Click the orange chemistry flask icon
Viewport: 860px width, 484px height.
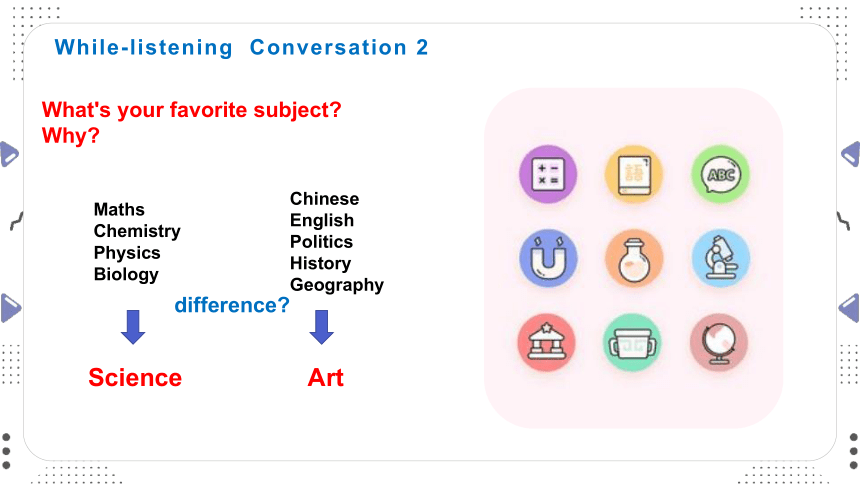[634, 258]
